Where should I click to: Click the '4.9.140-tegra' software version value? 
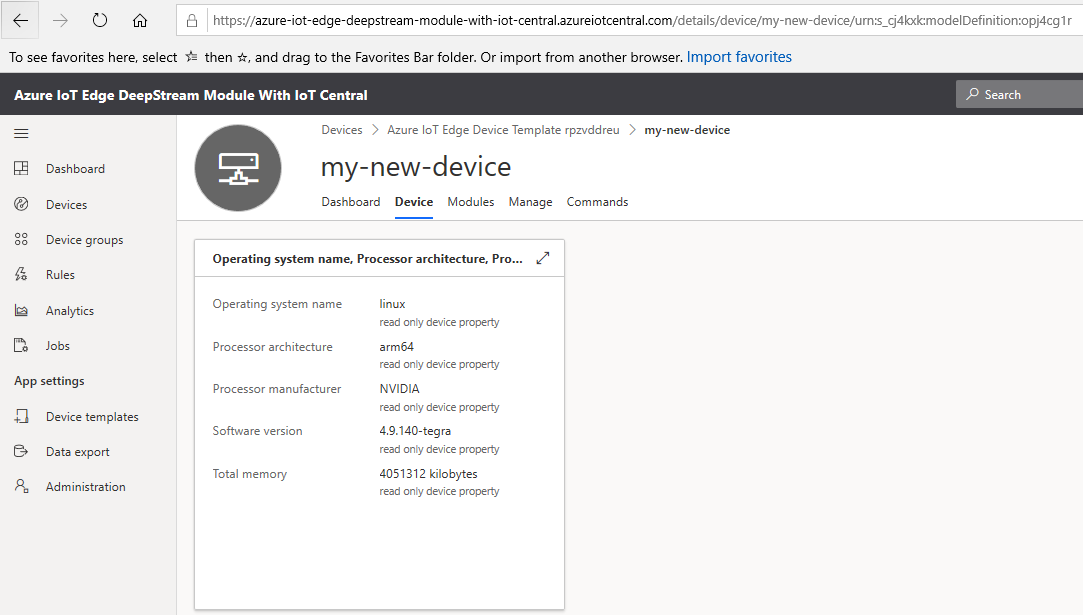coord(415,431)
